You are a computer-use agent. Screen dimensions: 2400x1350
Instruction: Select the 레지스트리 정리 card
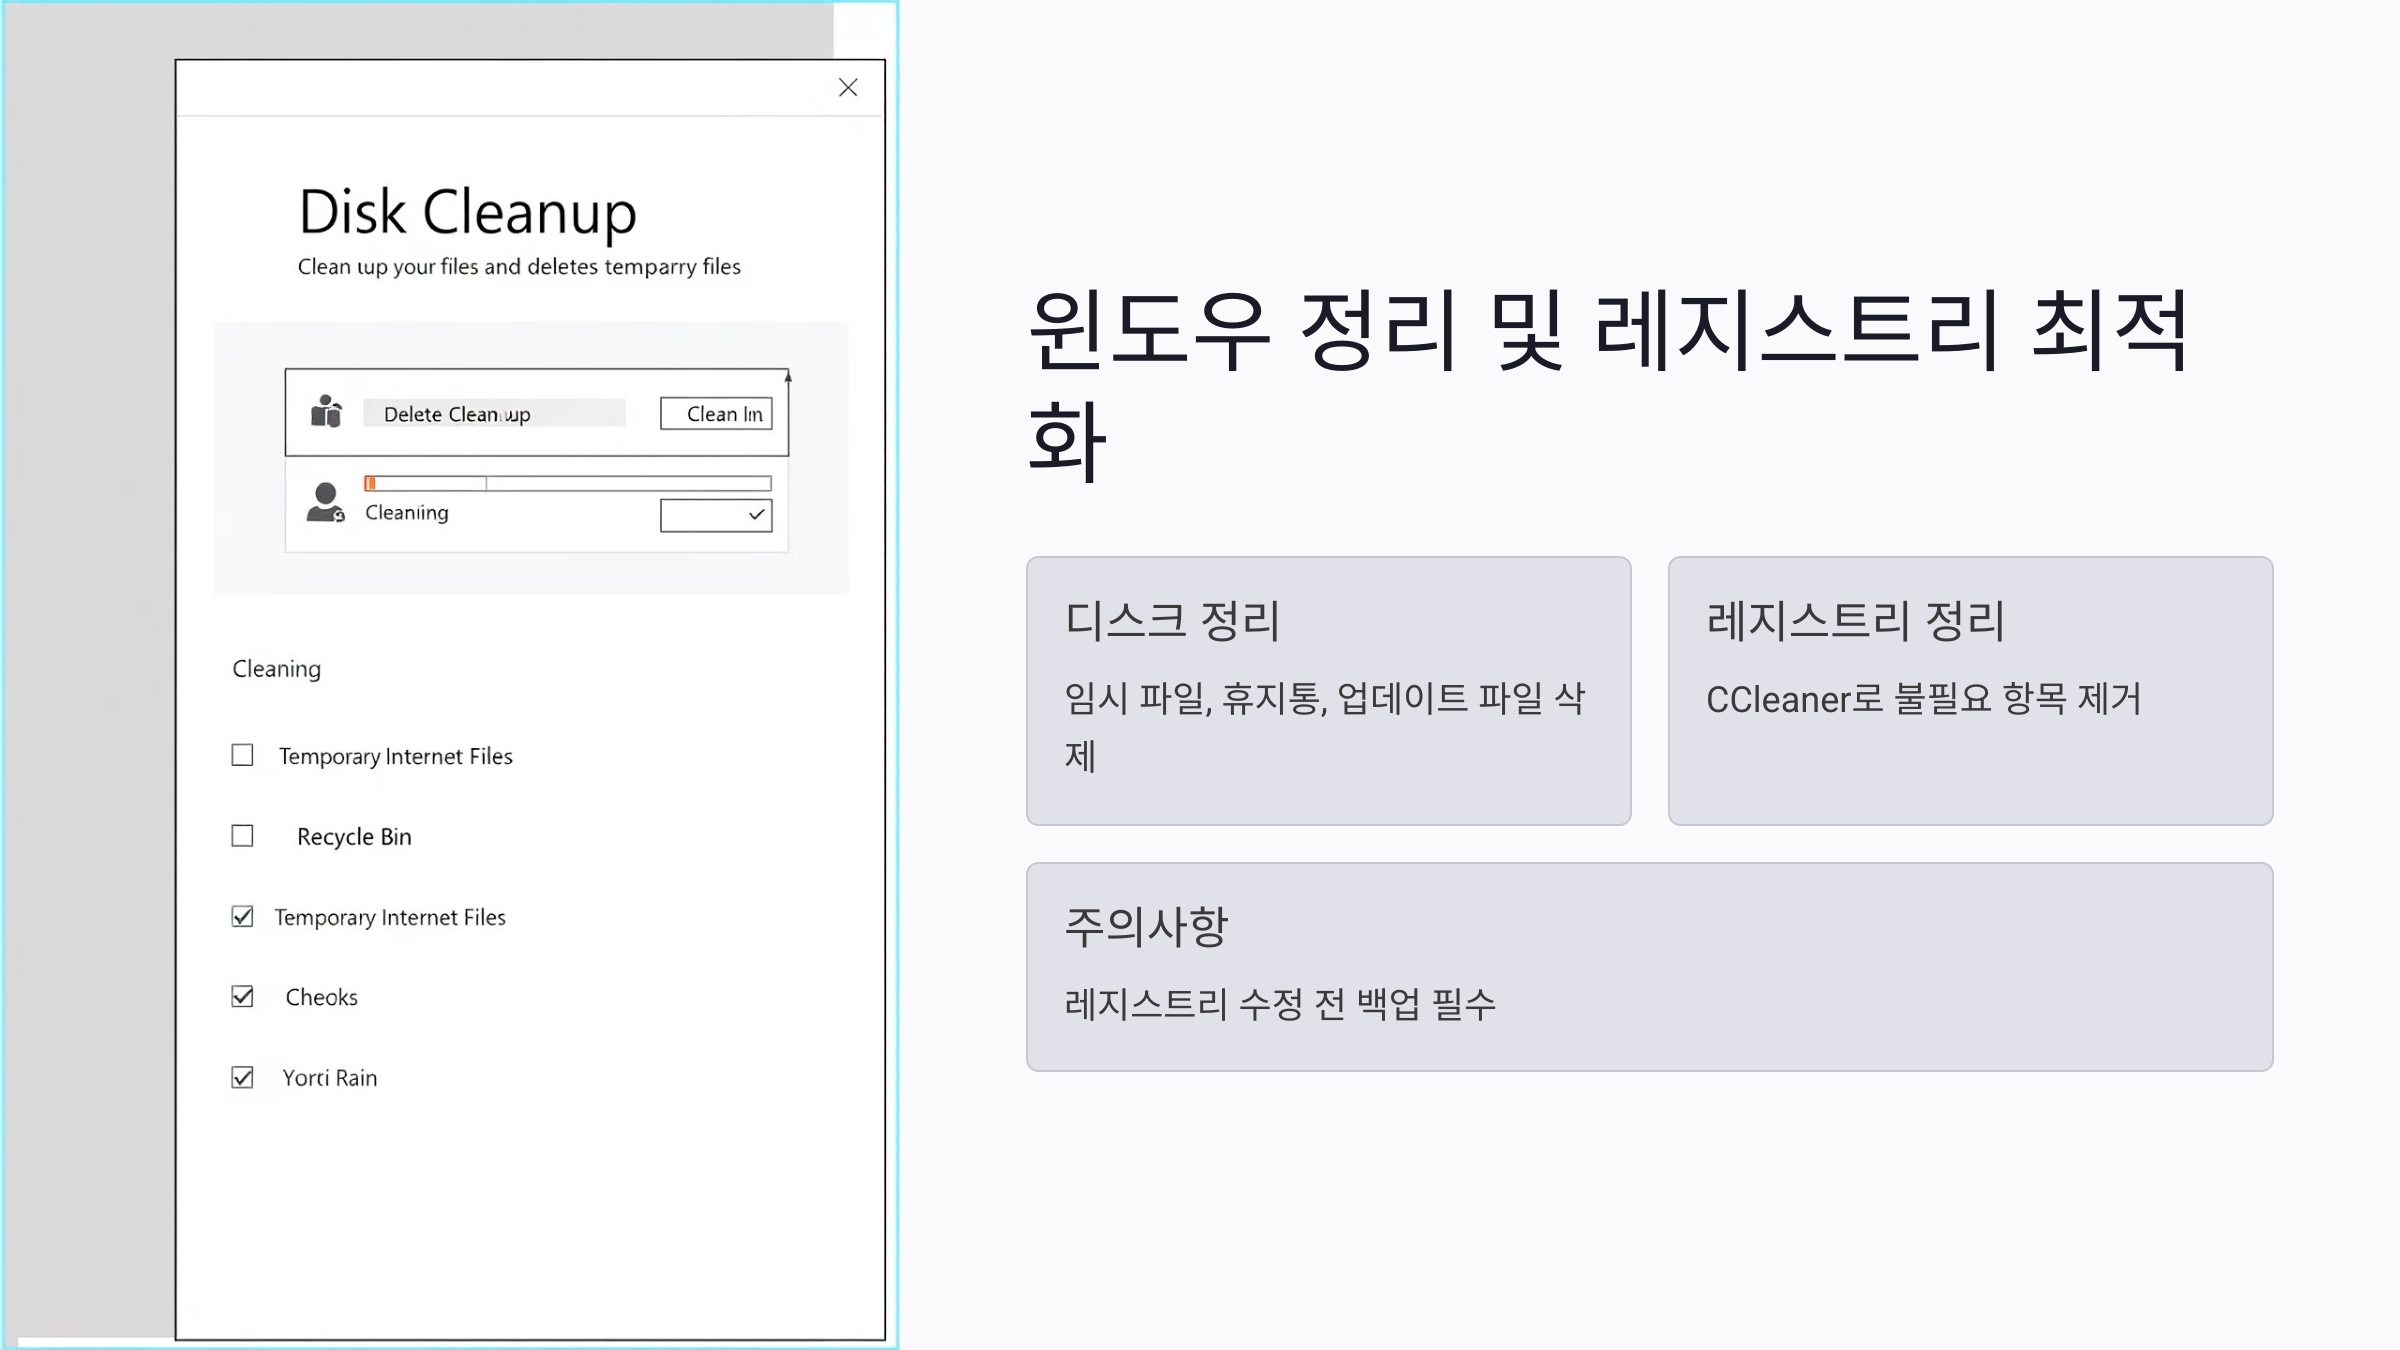pos(1969,690)
